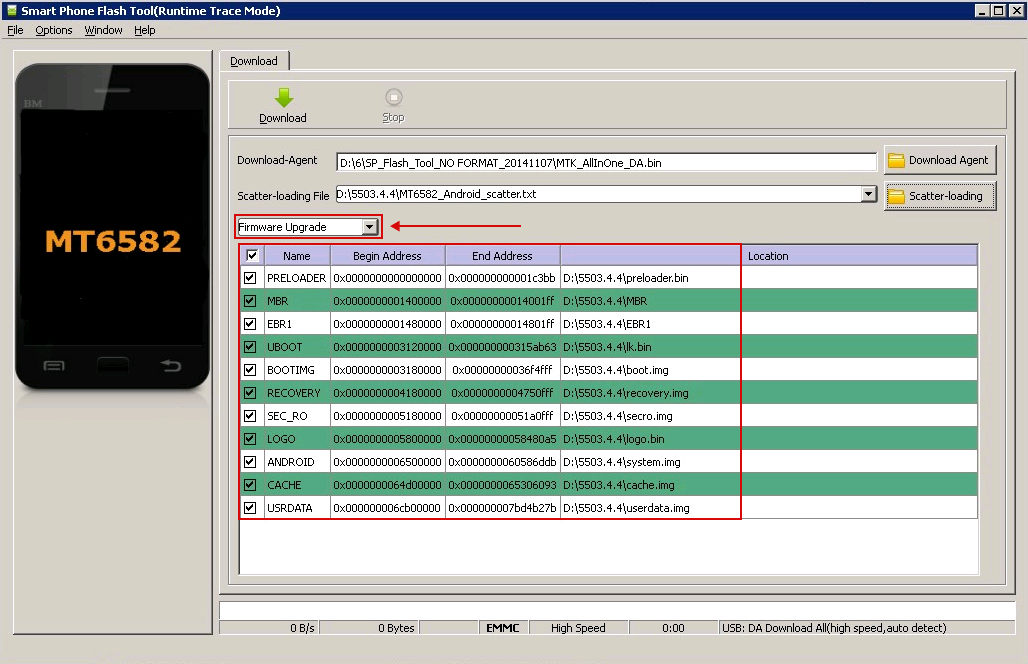1028x664 pixels.
Task: Uncheck the USRDATA partition checkbox
Action: point(251,508)
